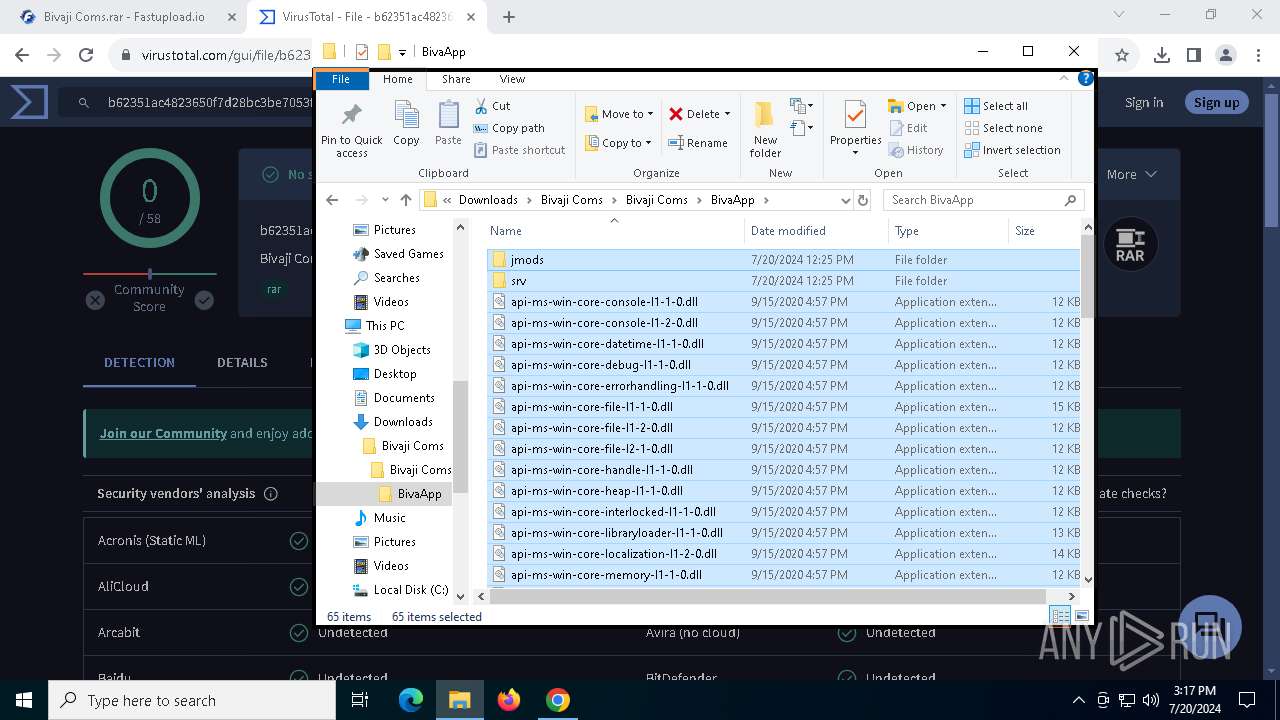Click the Copy ribbon icon
The width and height of the screenshot is (1280, 720).
406,116
